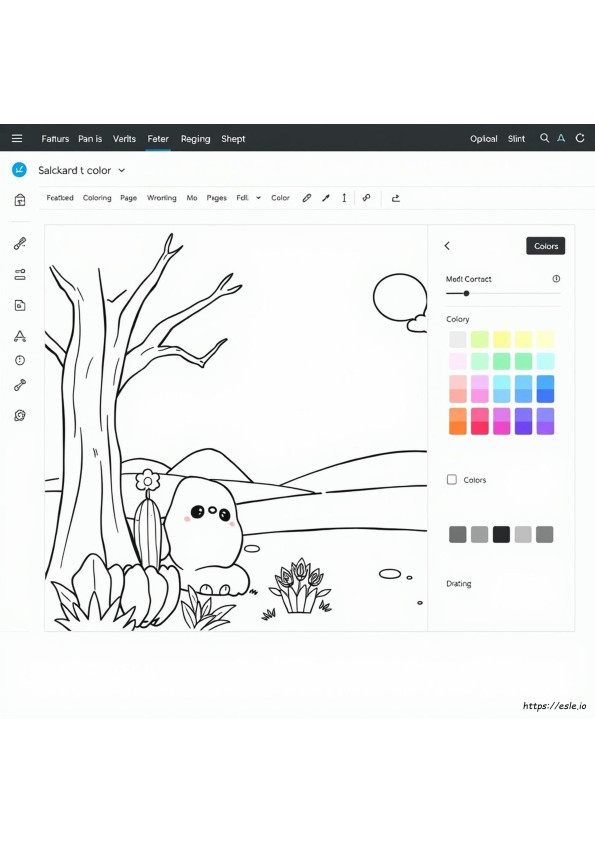This screenshot has width=595, height=842.
Task: Click the flower atop the cactus
Action: 148,481
